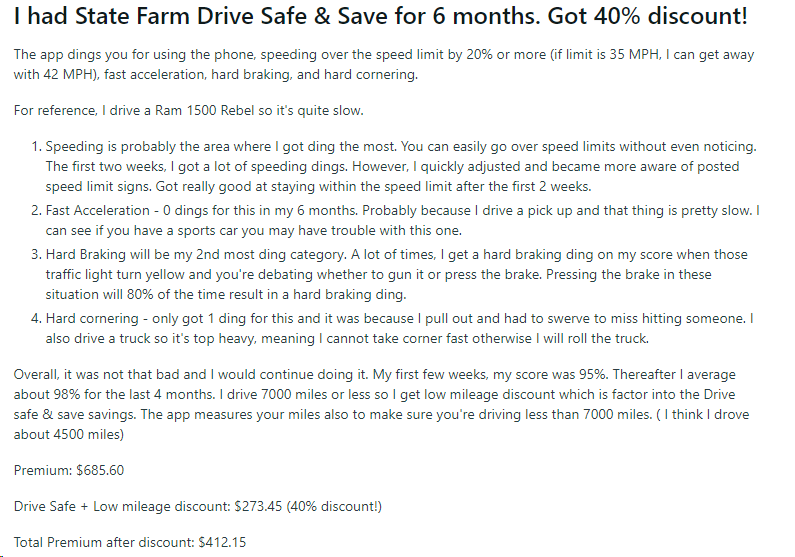Click the "Premium: $685.60" line
The height and width of the screenshot is (557, 795).
(69, 470)
